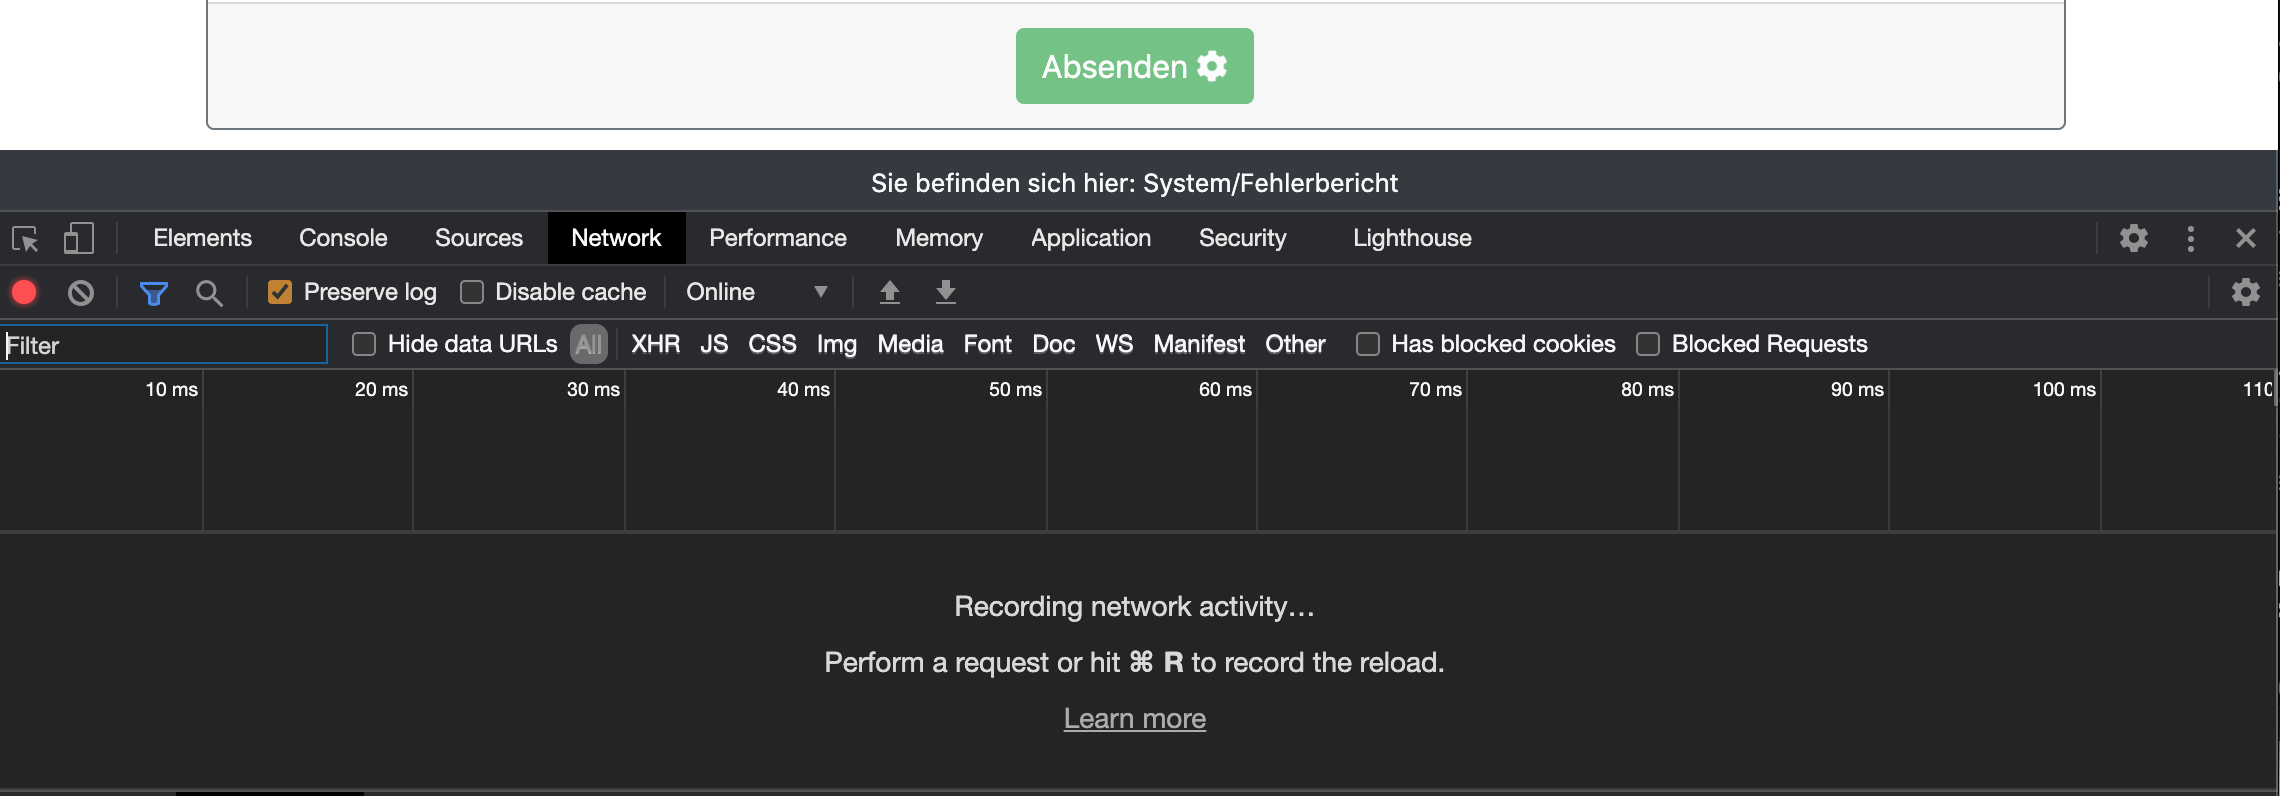Screen dimensions: 2280x796
Task: Click the green Absenden button
Action: 1134,66
